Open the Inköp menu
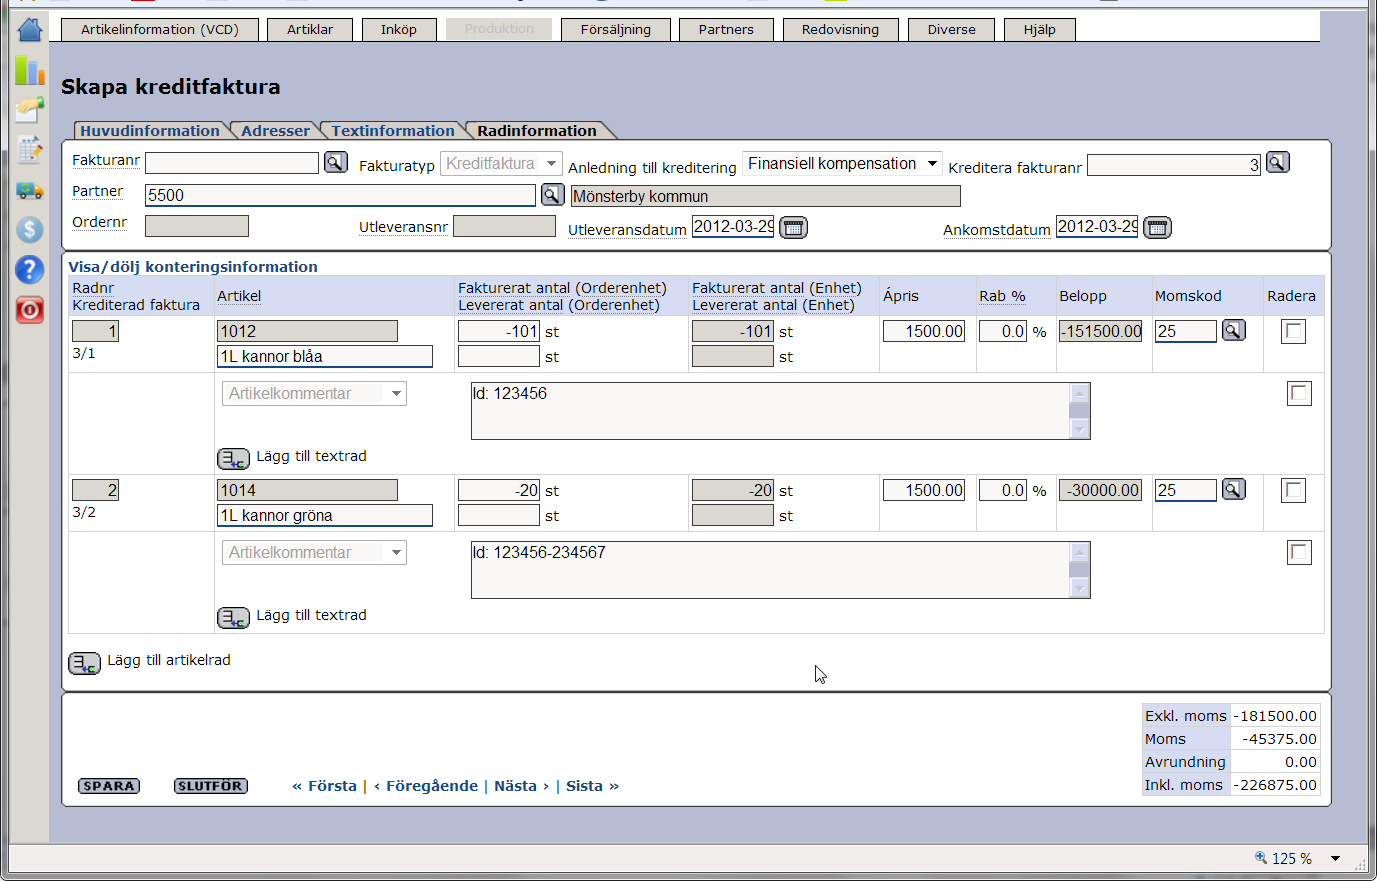1377x881 pixels. pos(399,29)
